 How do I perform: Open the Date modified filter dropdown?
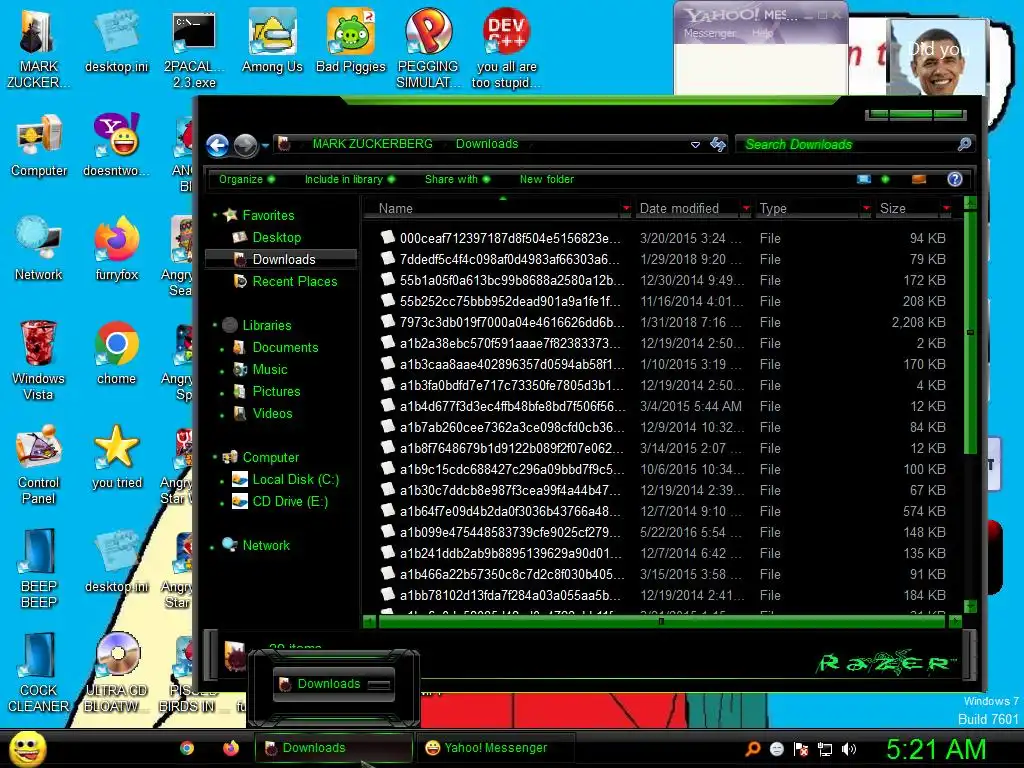(746, 208)
